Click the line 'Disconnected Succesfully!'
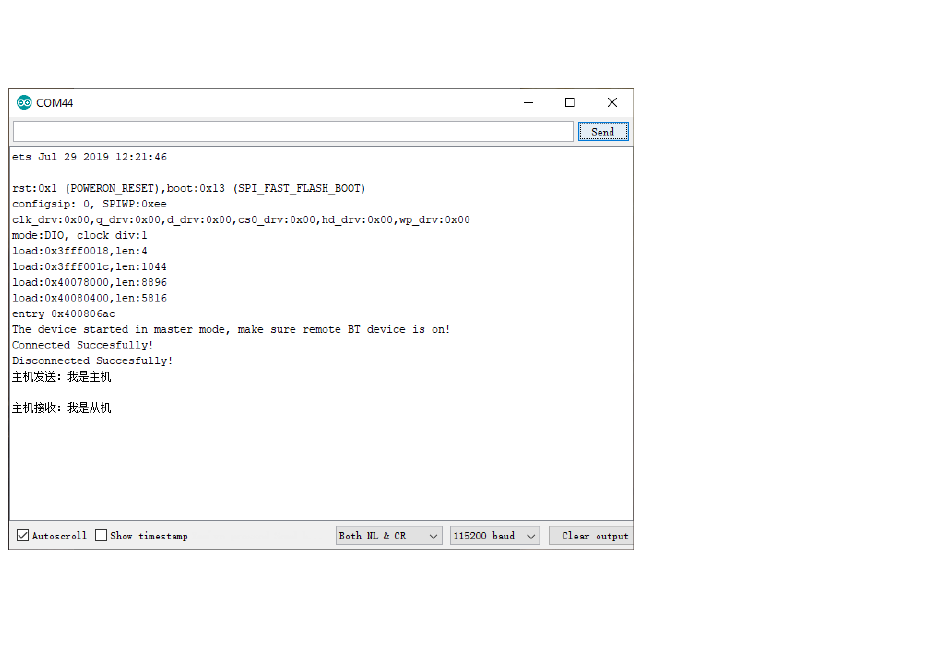 pos(93,361)
